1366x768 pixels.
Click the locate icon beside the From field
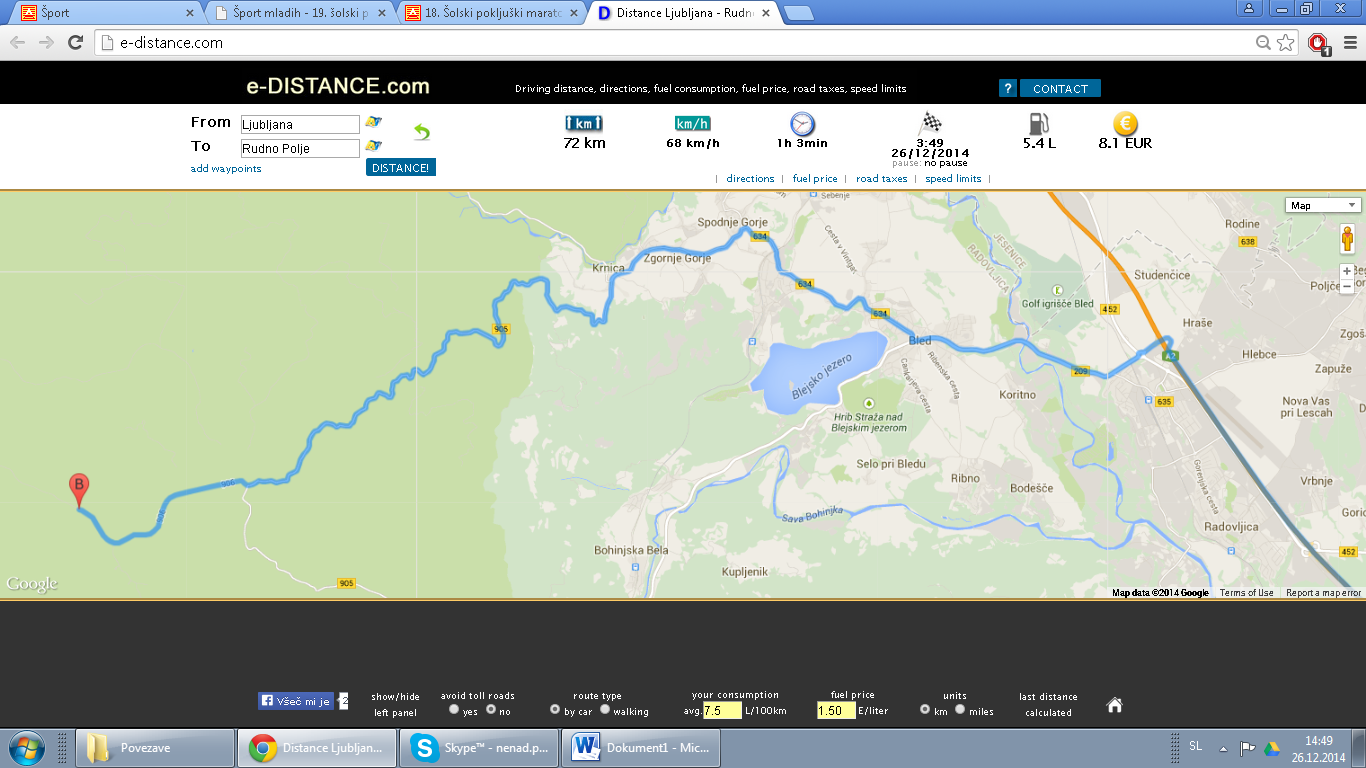click(373, 122)
